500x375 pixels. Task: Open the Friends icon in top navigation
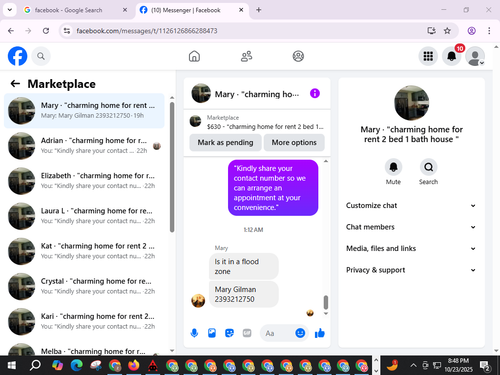pyautogui.click(x=246, y=56)
